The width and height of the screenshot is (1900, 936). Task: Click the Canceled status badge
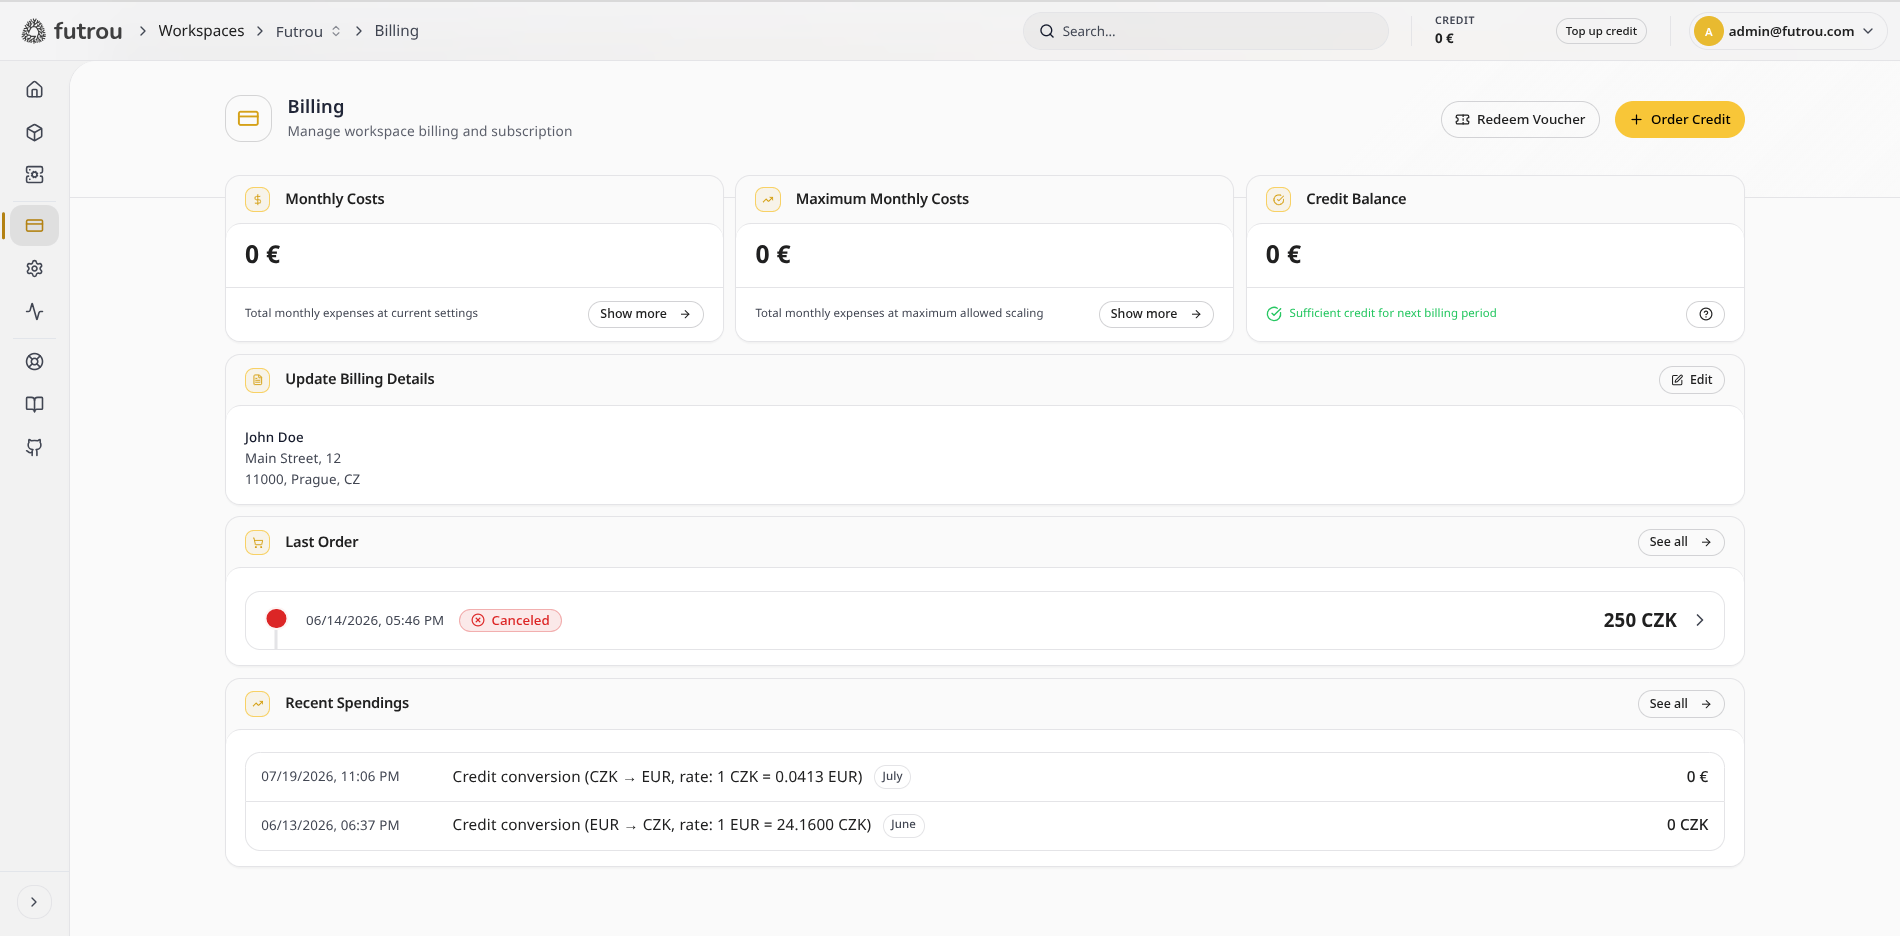coord(510,620)
